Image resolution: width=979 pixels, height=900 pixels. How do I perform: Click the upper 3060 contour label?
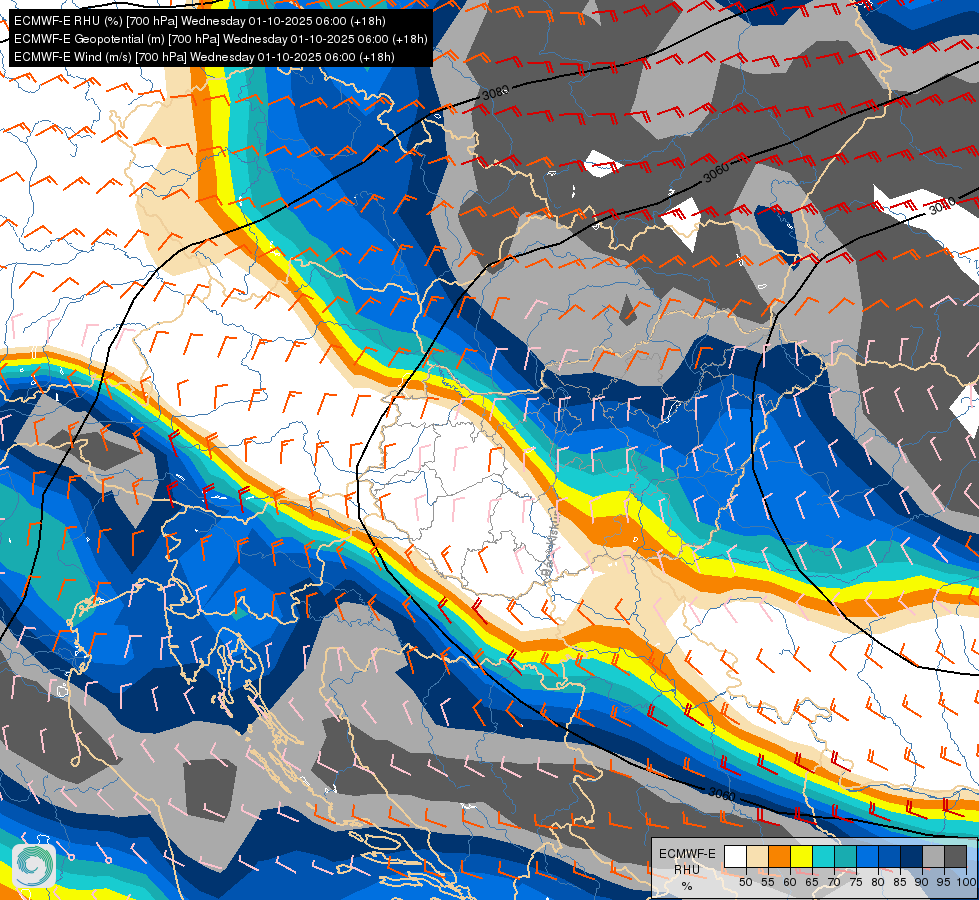716,172
